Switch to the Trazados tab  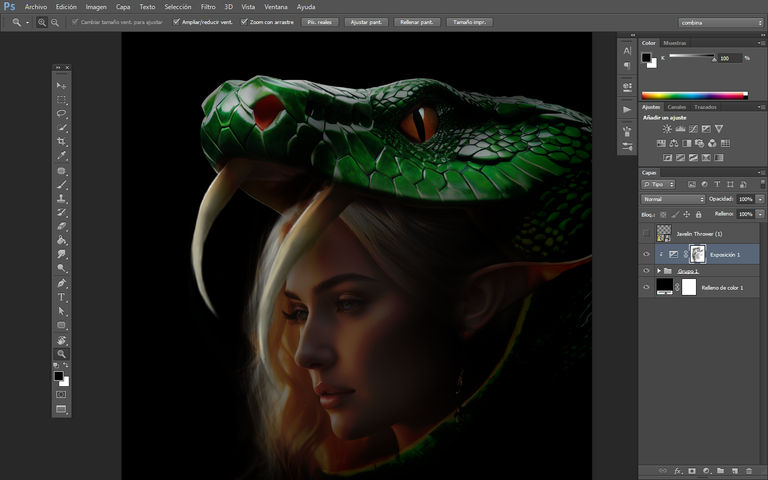[x=705, y=107]
